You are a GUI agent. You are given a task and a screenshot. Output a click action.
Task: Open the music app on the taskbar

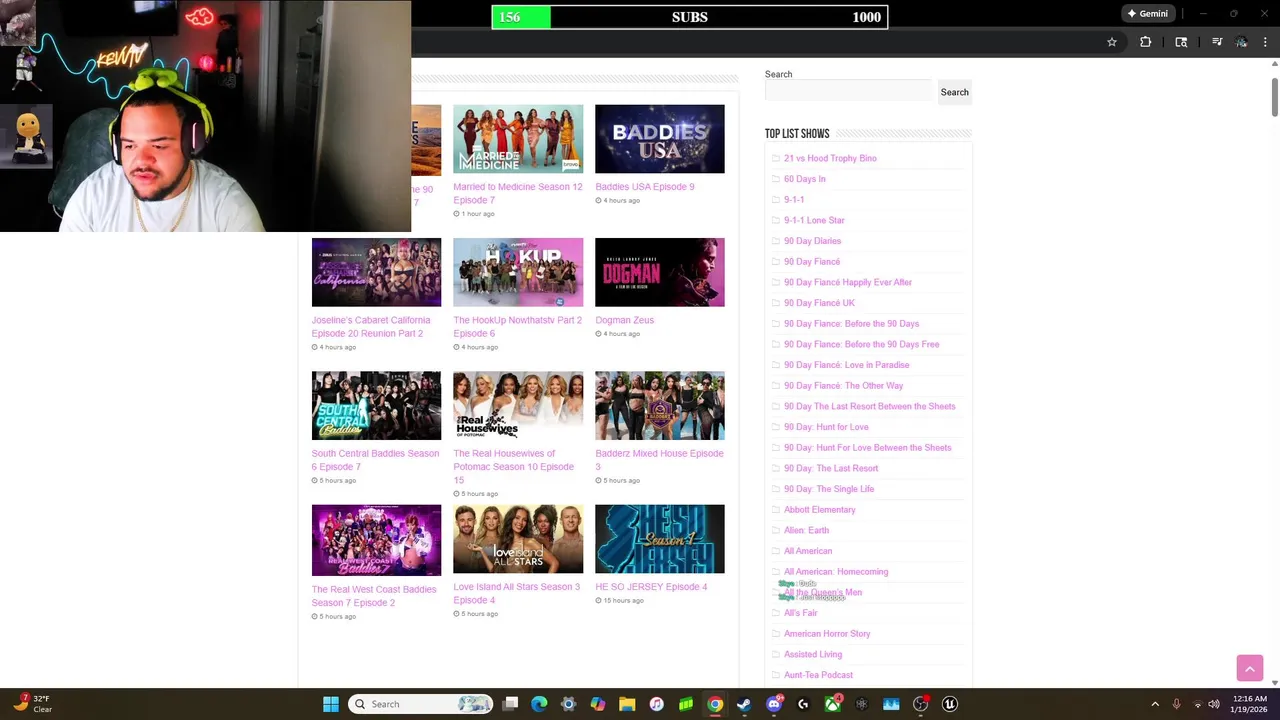click(656, 704)
